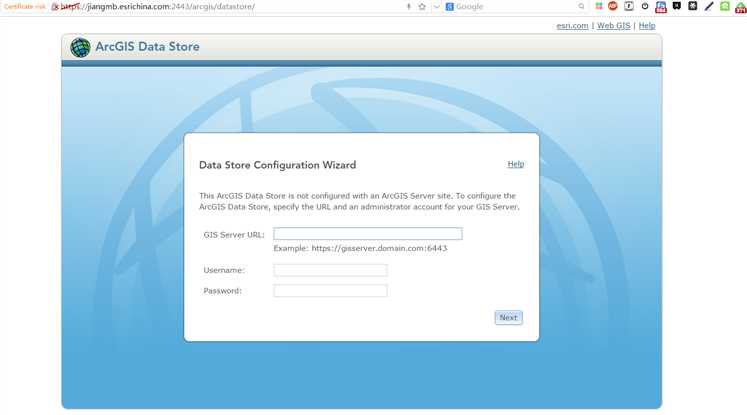Click the ArcGIS globe logo icon

(80, 47)
